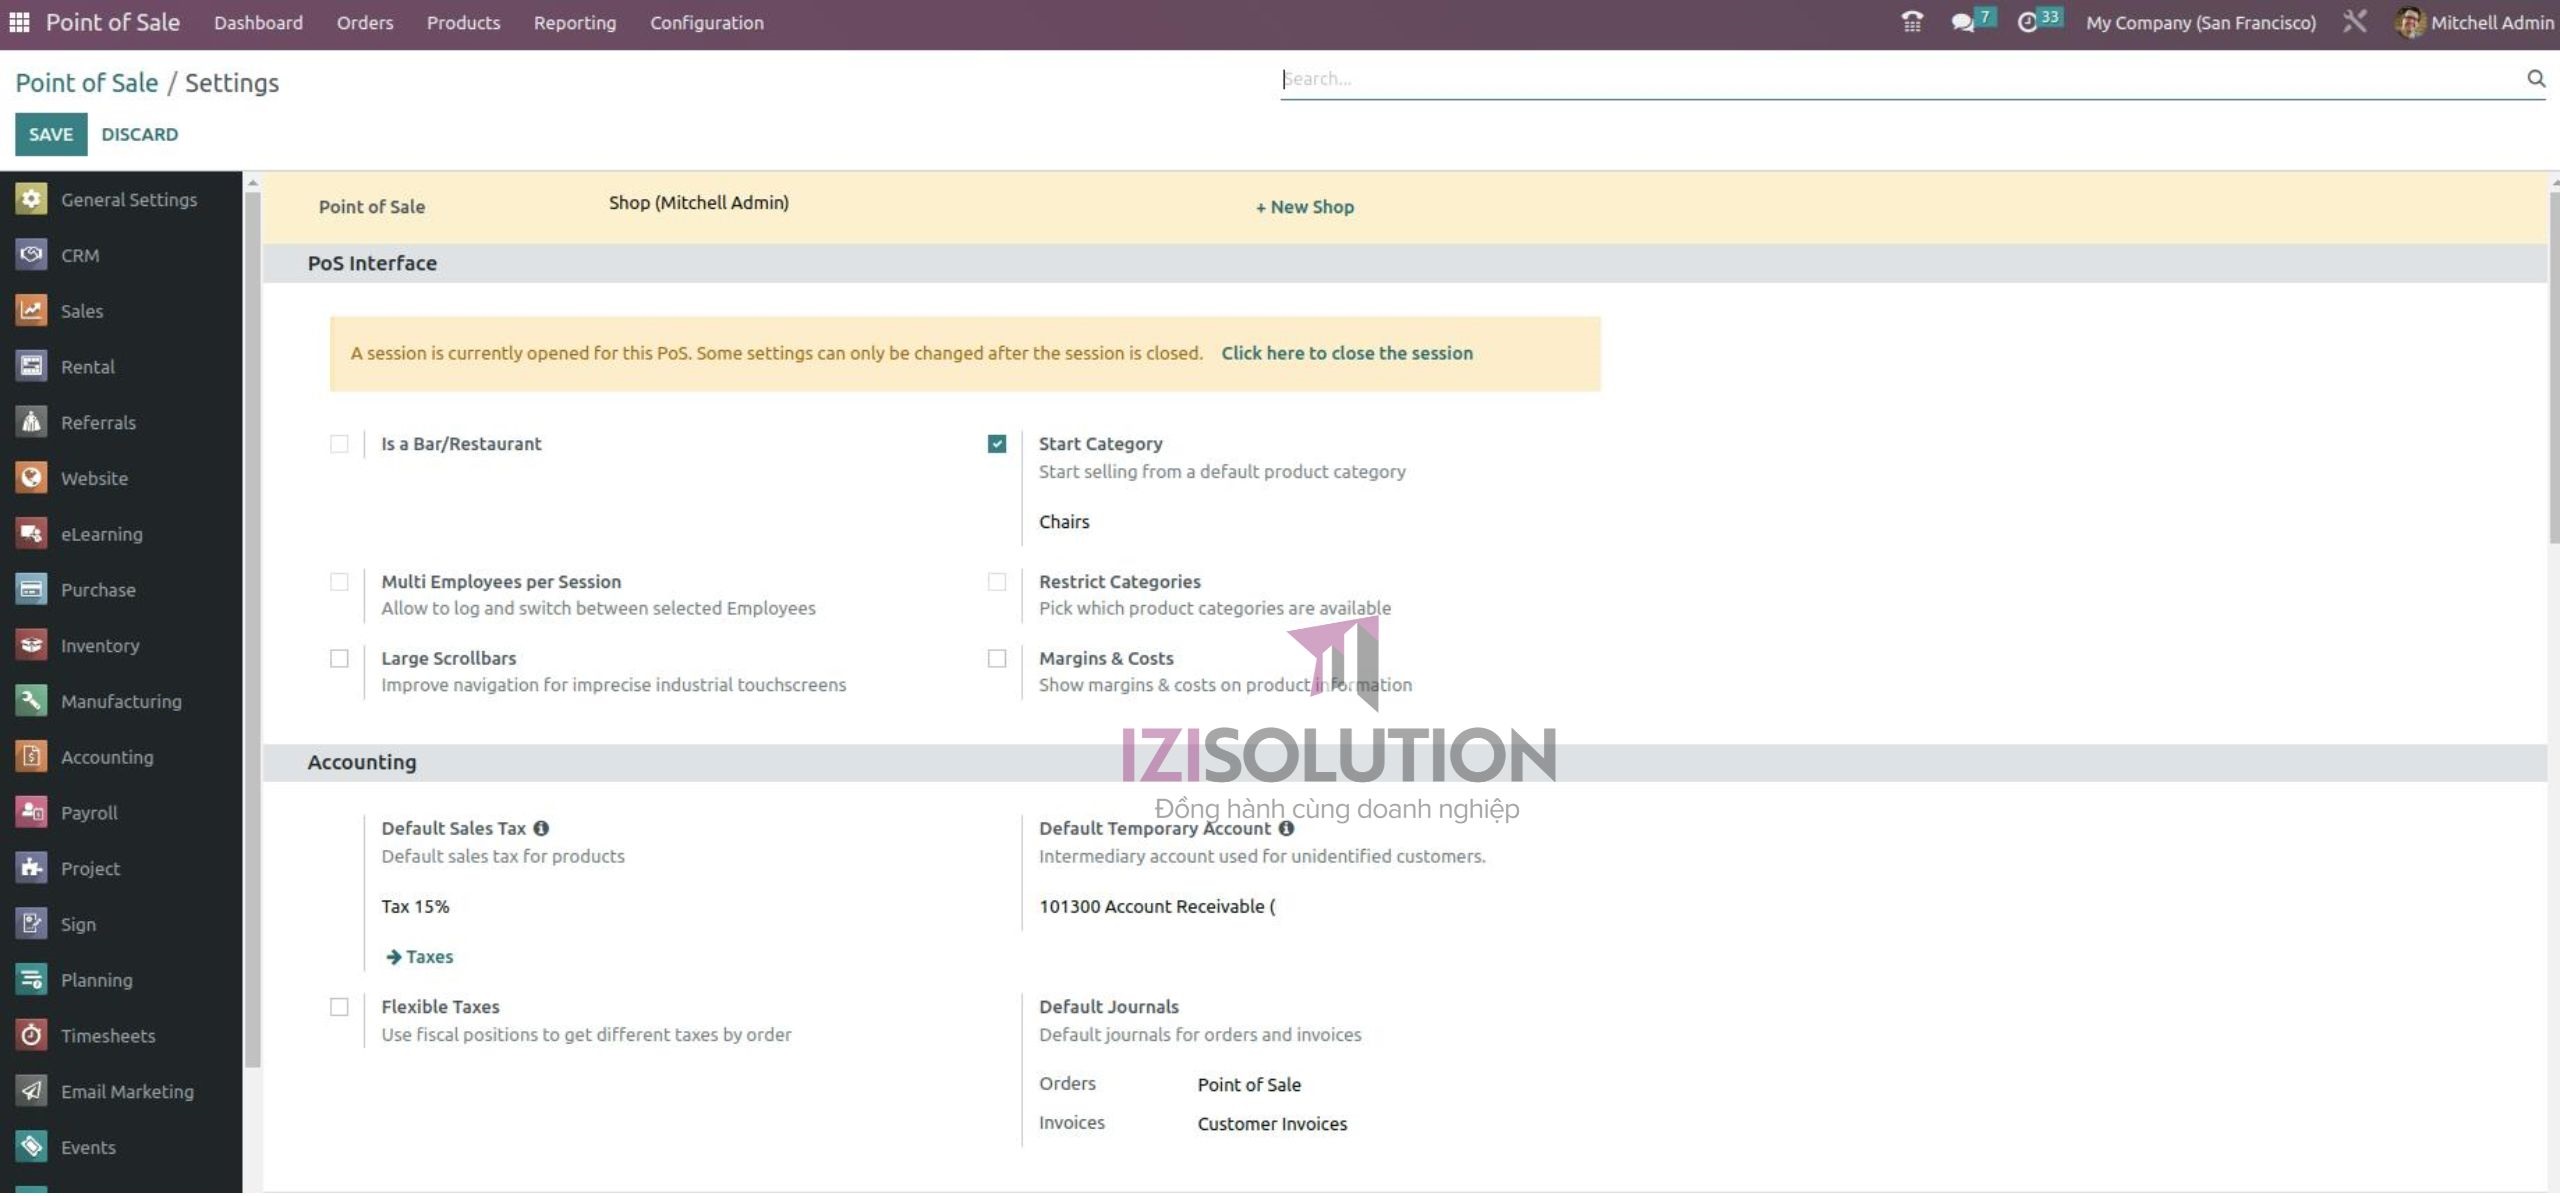Change the Customer Invoices journal selection
Image resolution: width=2560 pixels, height=1196 pixels.
1272,1123
